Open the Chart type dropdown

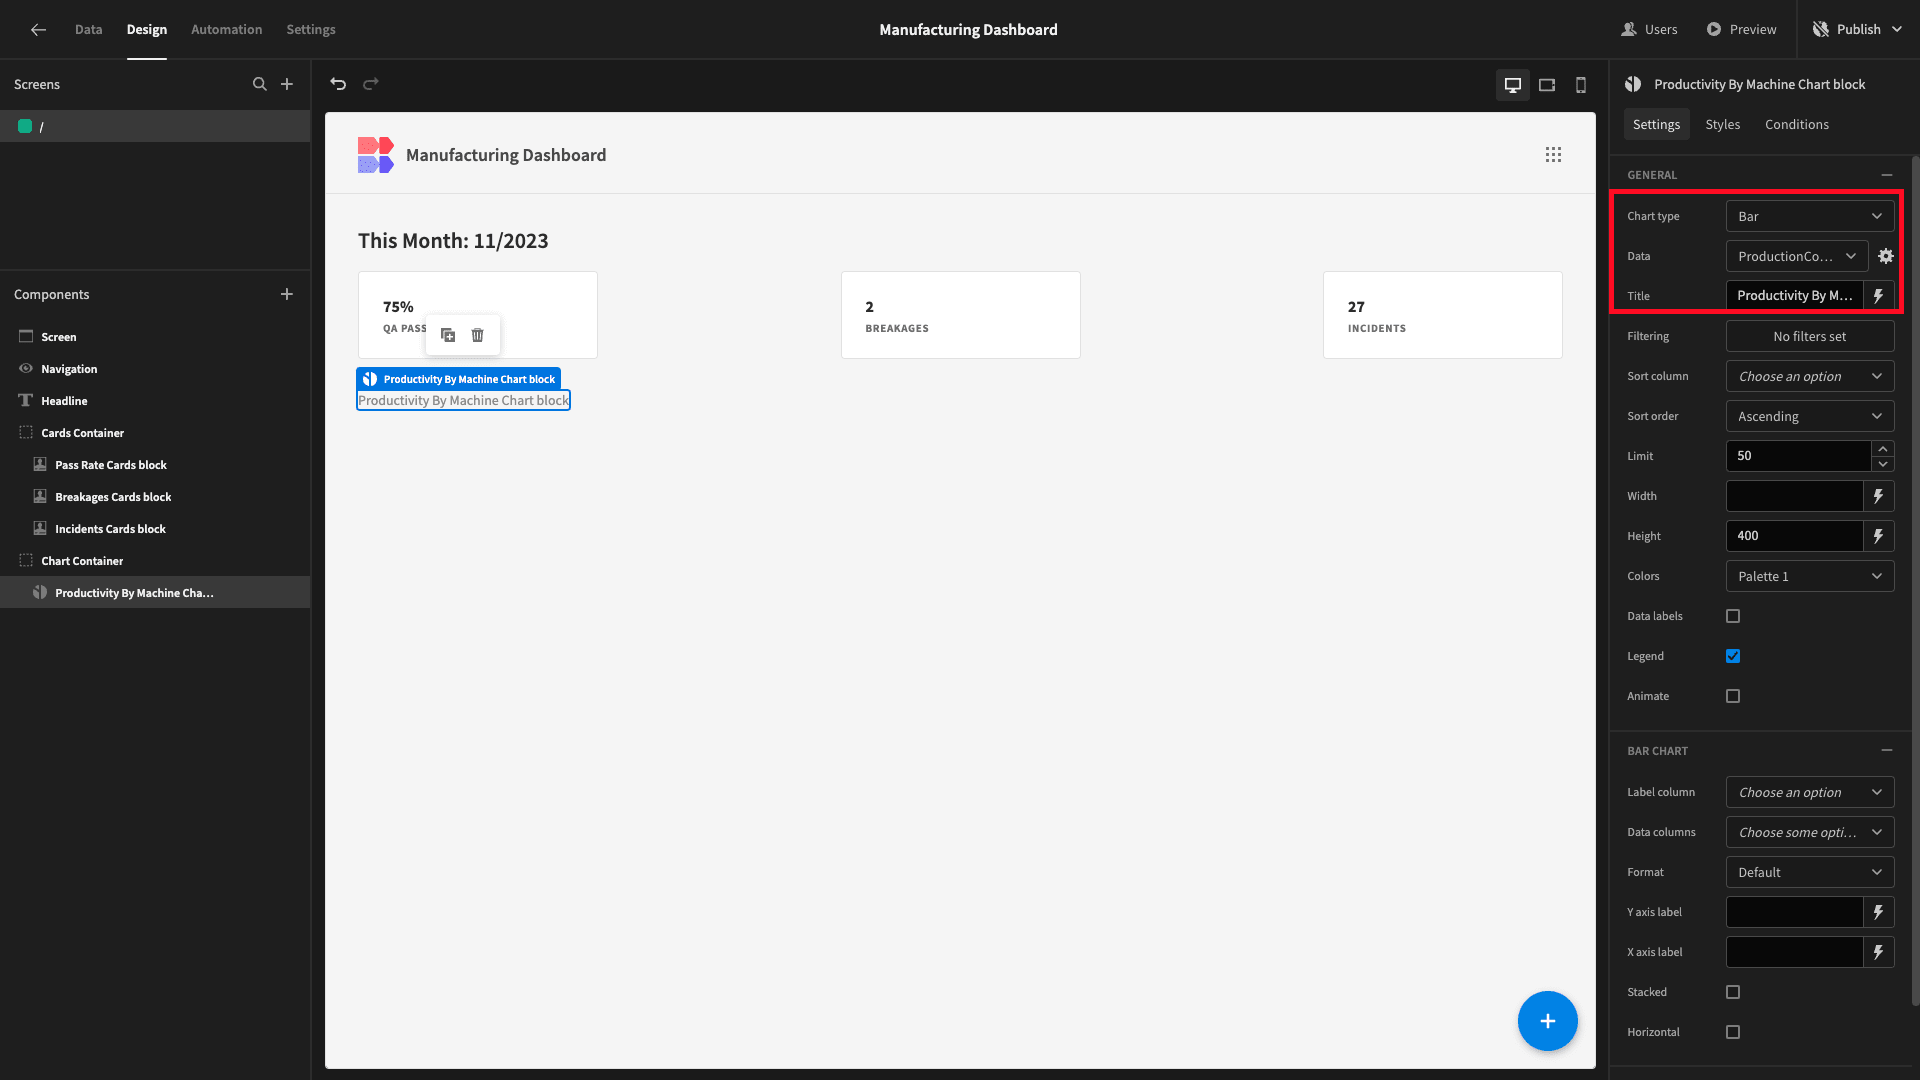[x=1810, y=216]
